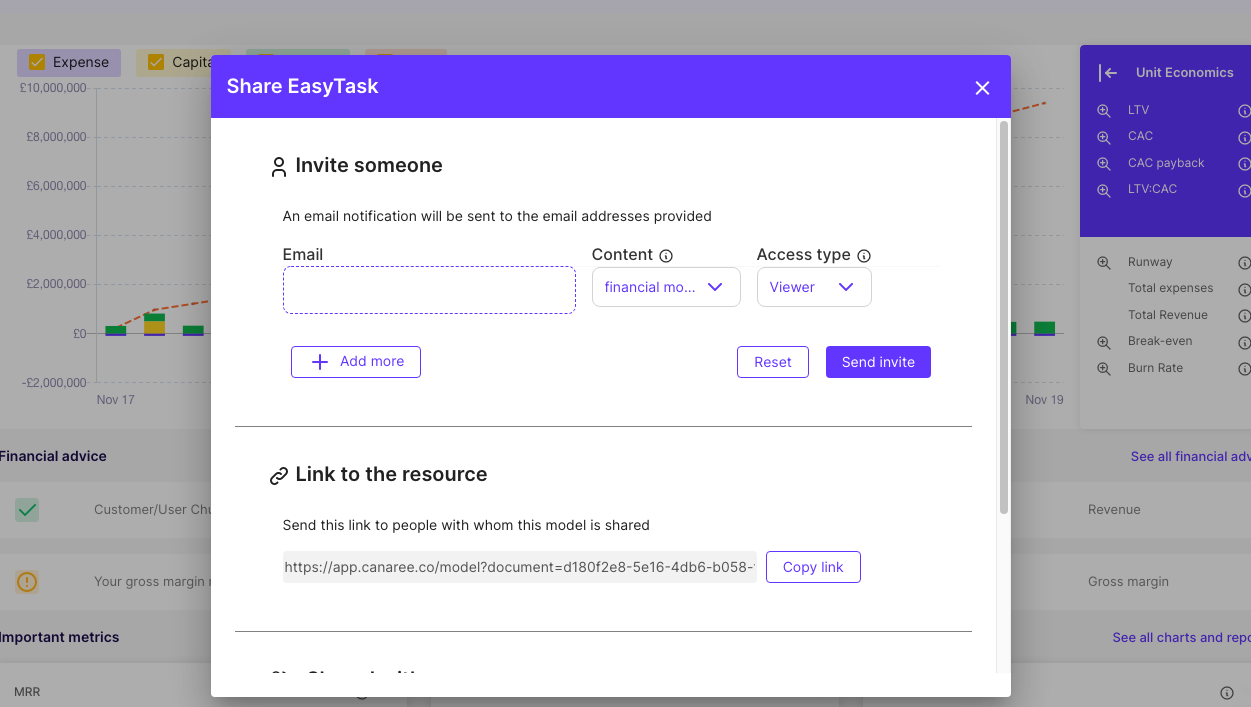The width and height of the screenshot is (1251, 707).
Task: Zoom into the CAC payback metric
Action: tap(1104, 164)
